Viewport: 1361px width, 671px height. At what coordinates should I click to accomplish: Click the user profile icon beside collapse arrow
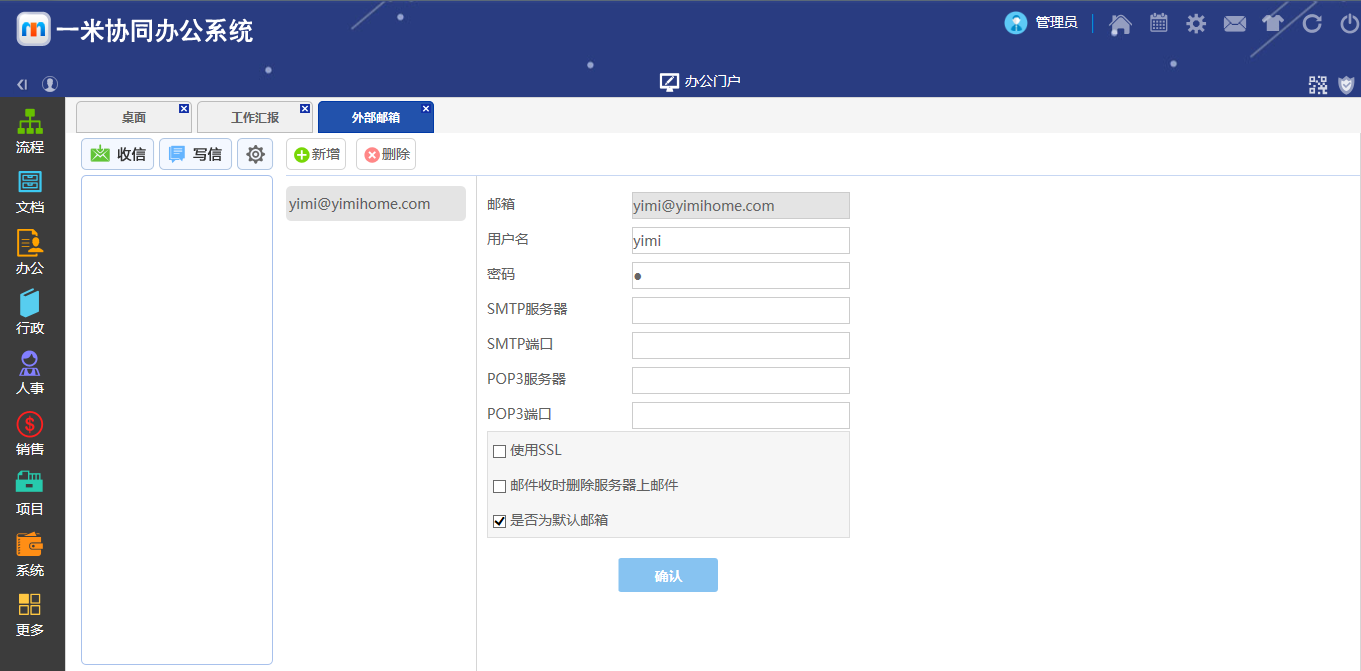click(x=50, y=85)
